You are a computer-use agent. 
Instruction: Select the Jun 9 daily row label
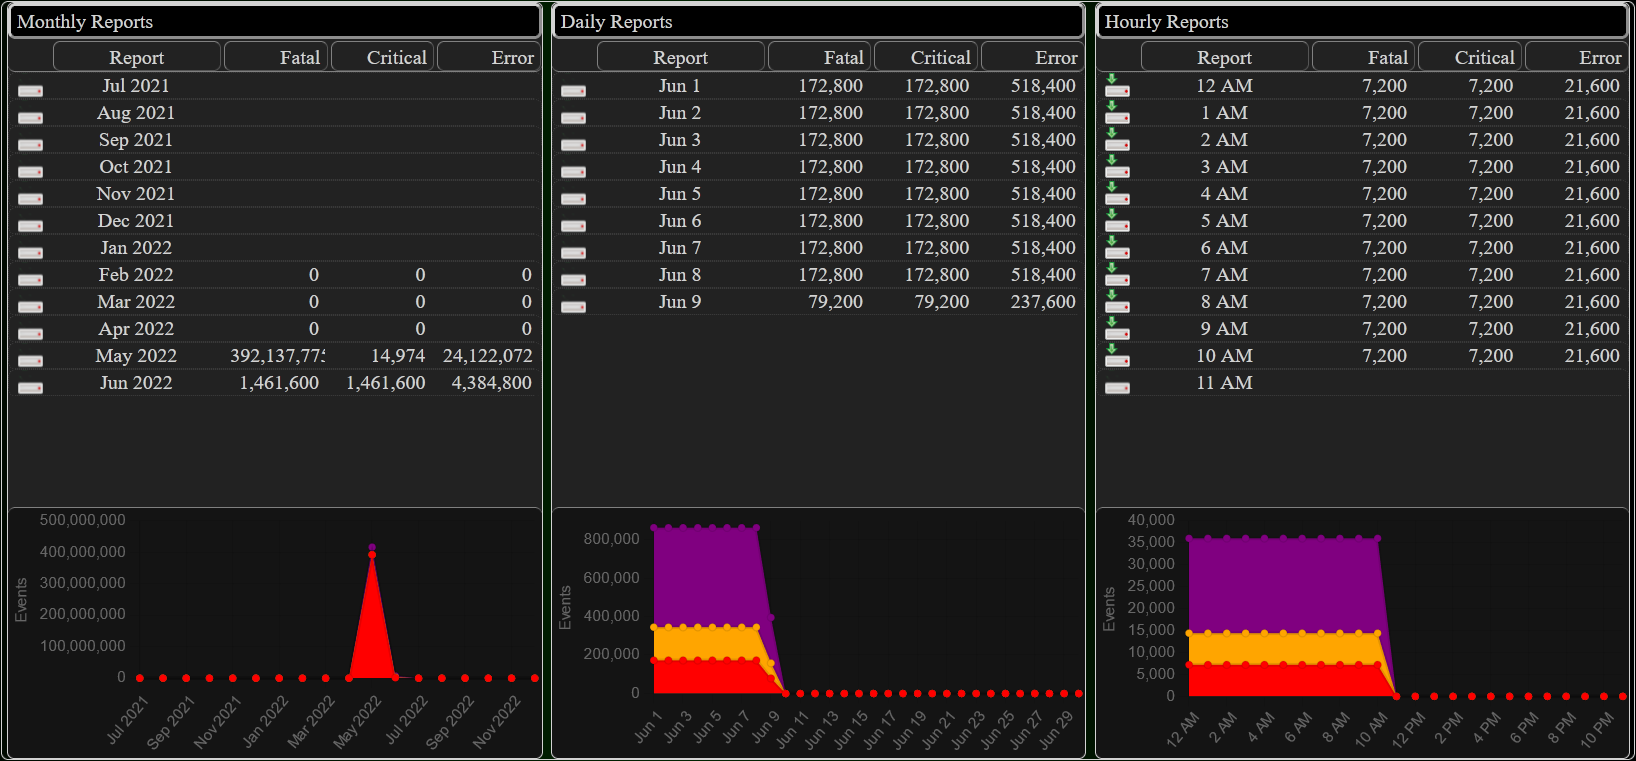point(680,302)
